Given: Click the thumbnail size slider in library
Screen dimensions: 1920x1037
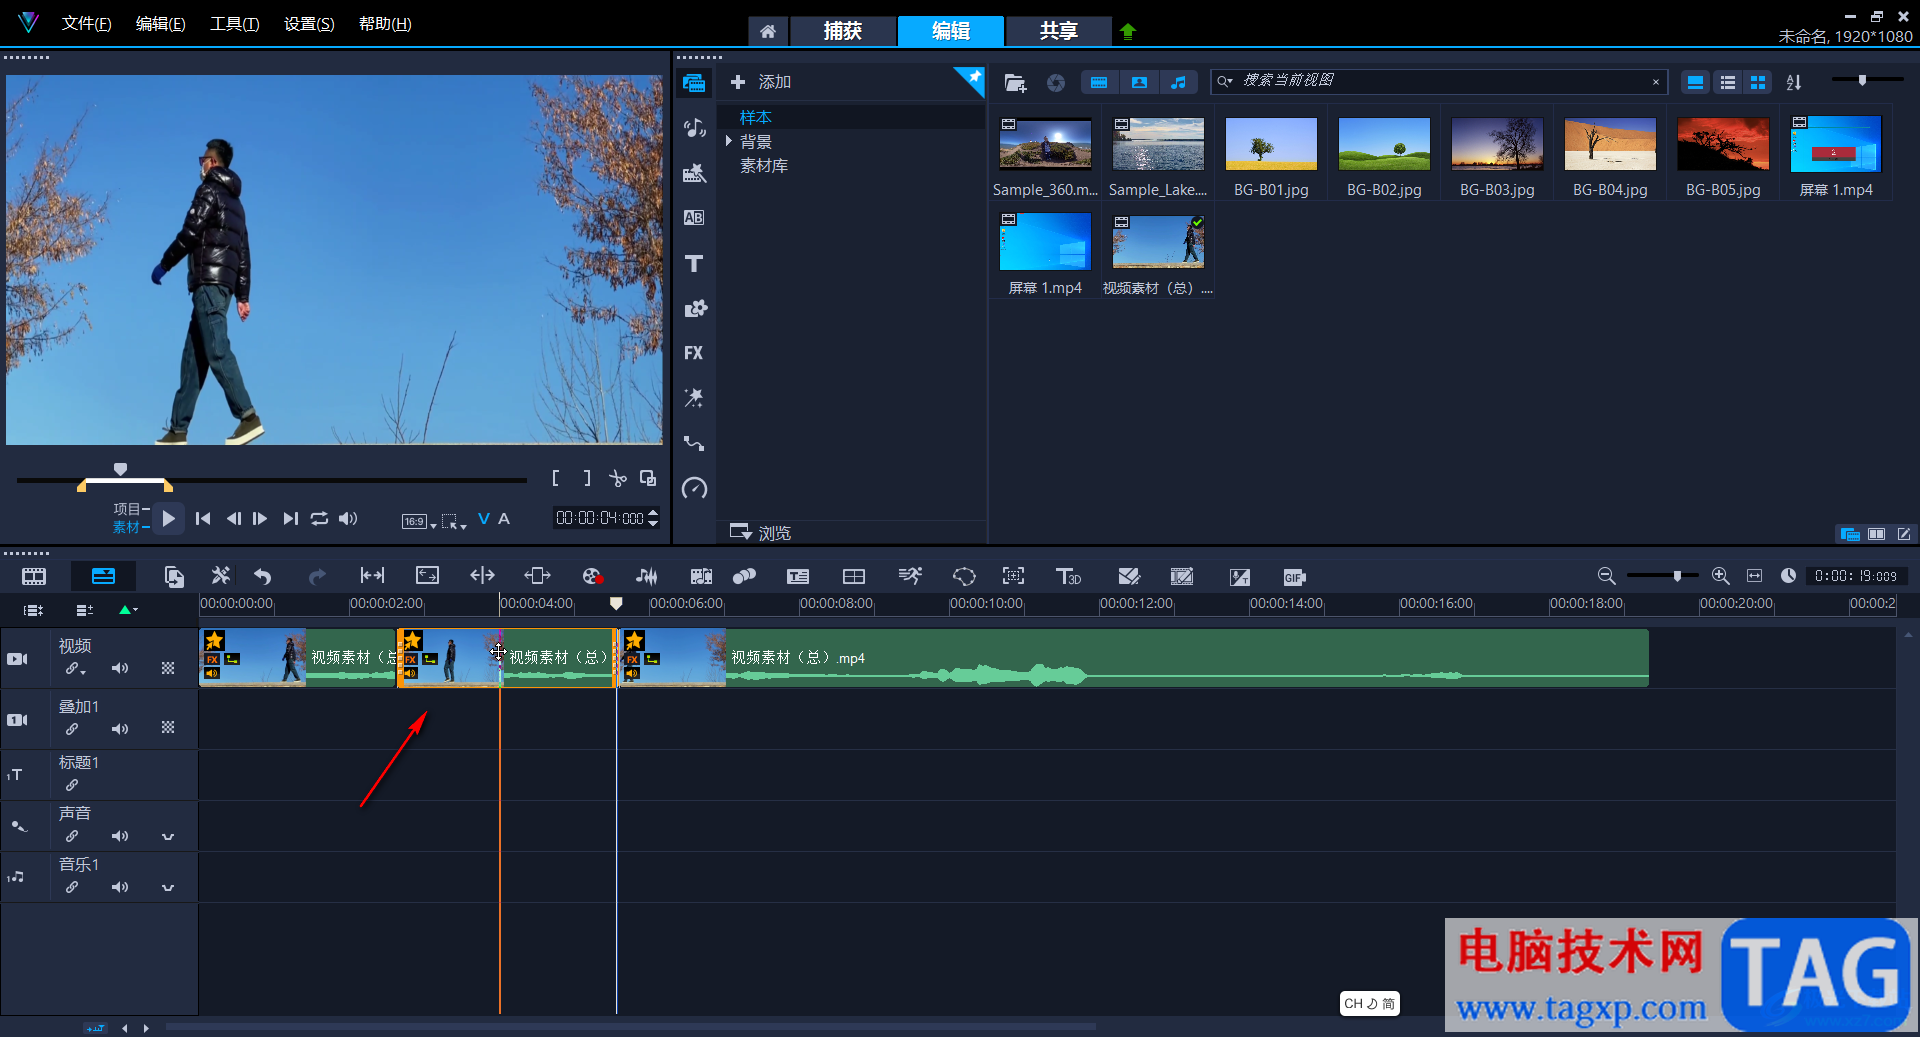Looking at the screenshot, I should coord(1862,80).
